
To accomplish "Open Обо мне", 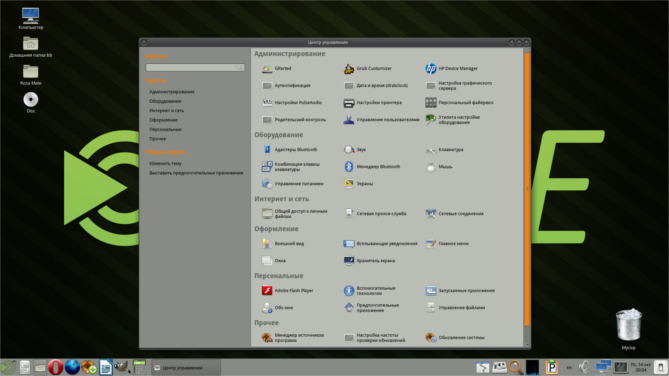I will (277, 307).
